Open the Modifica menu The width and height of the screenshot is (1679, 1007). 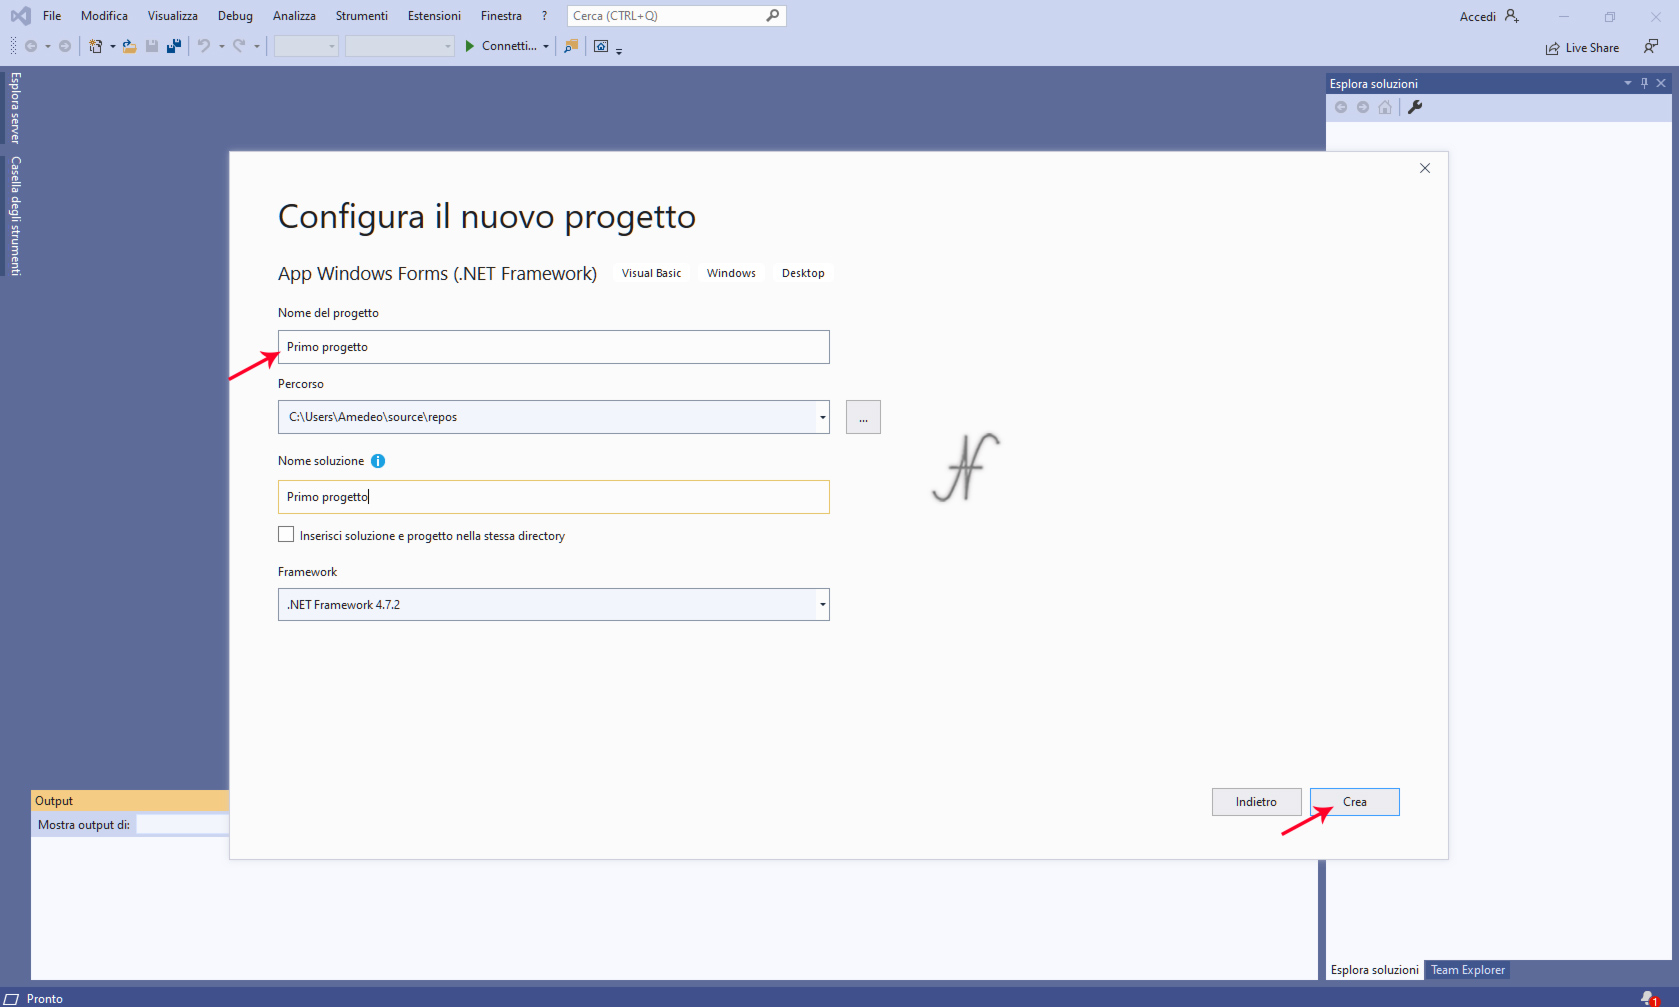tap(104, 16)
